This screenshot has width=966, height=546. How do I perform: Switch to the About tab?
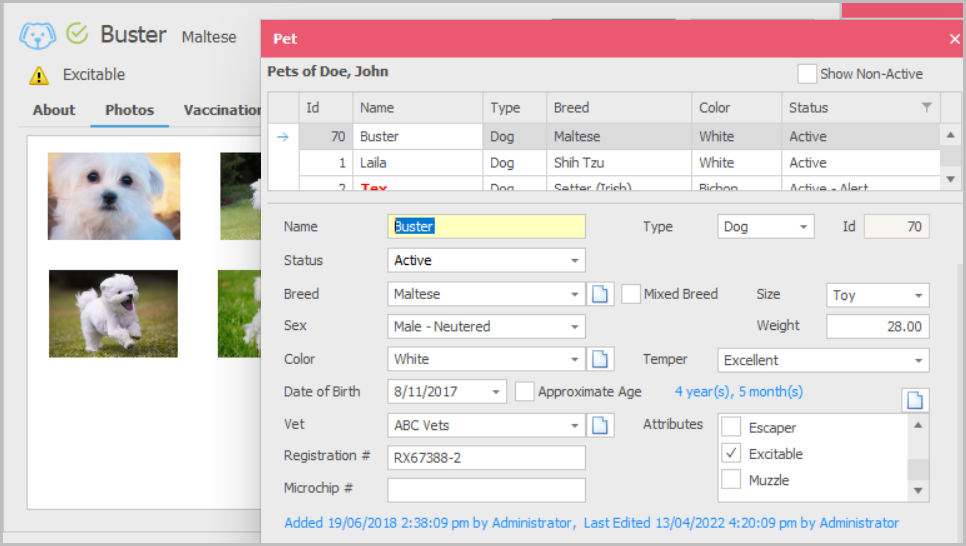(54, 110)
